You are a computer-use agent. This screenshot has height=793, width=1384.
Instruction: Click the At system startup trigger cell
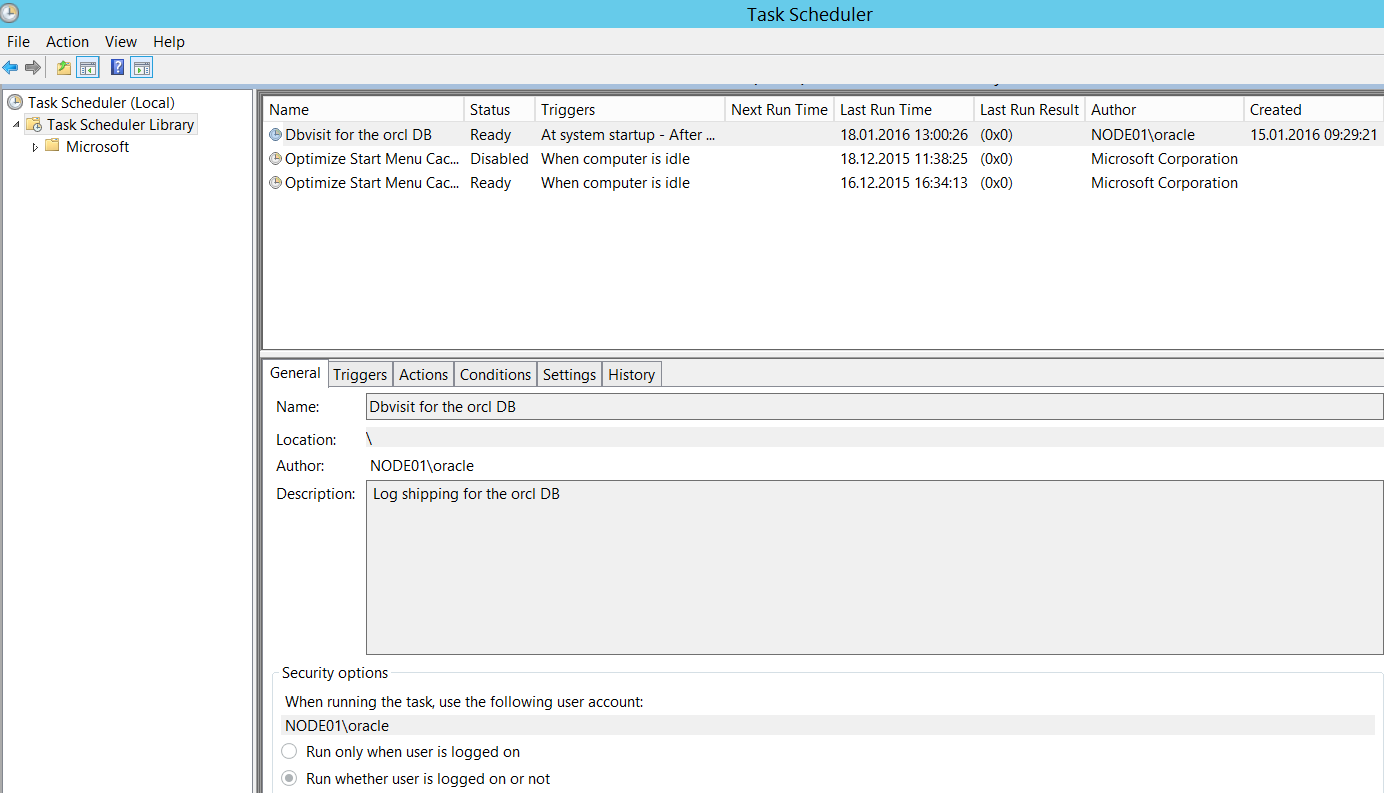[x=628, y=134]
